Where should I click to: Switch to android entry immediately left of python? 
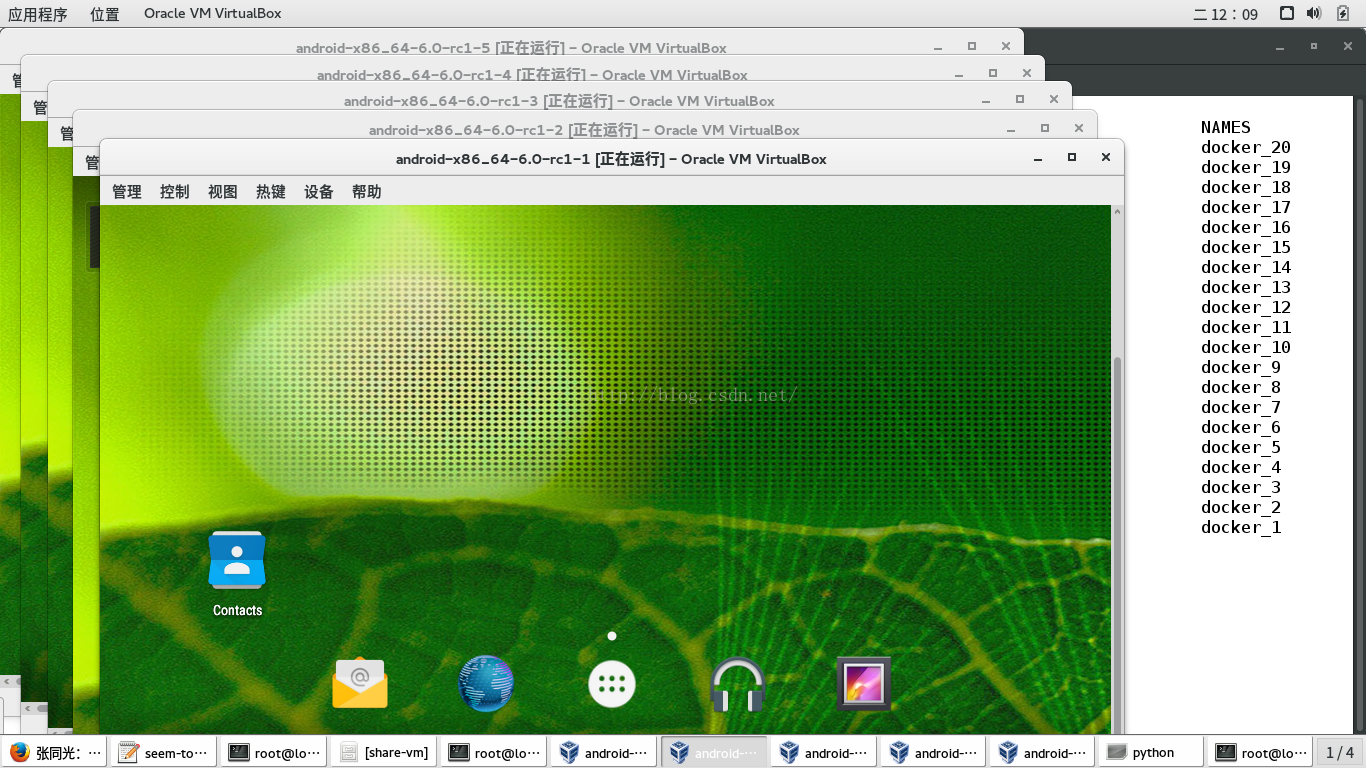[x=1044, y=752]
